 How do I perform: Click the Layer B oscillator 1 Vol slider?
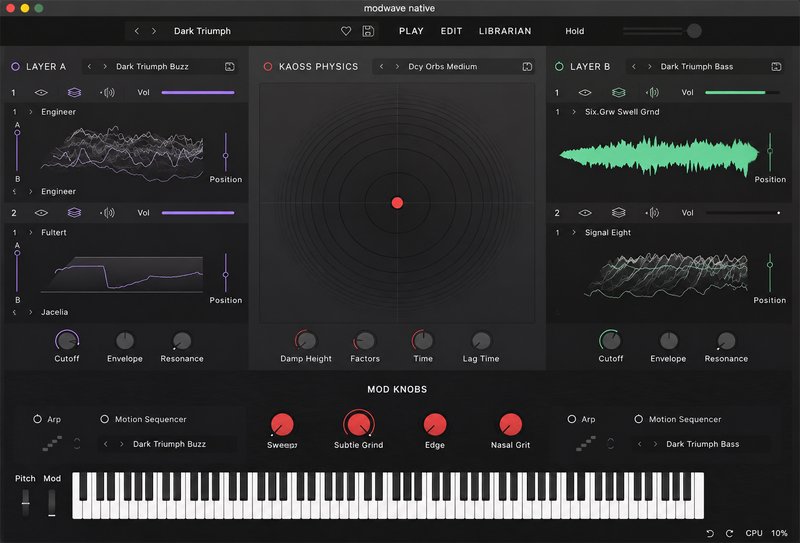click(742, 92)
